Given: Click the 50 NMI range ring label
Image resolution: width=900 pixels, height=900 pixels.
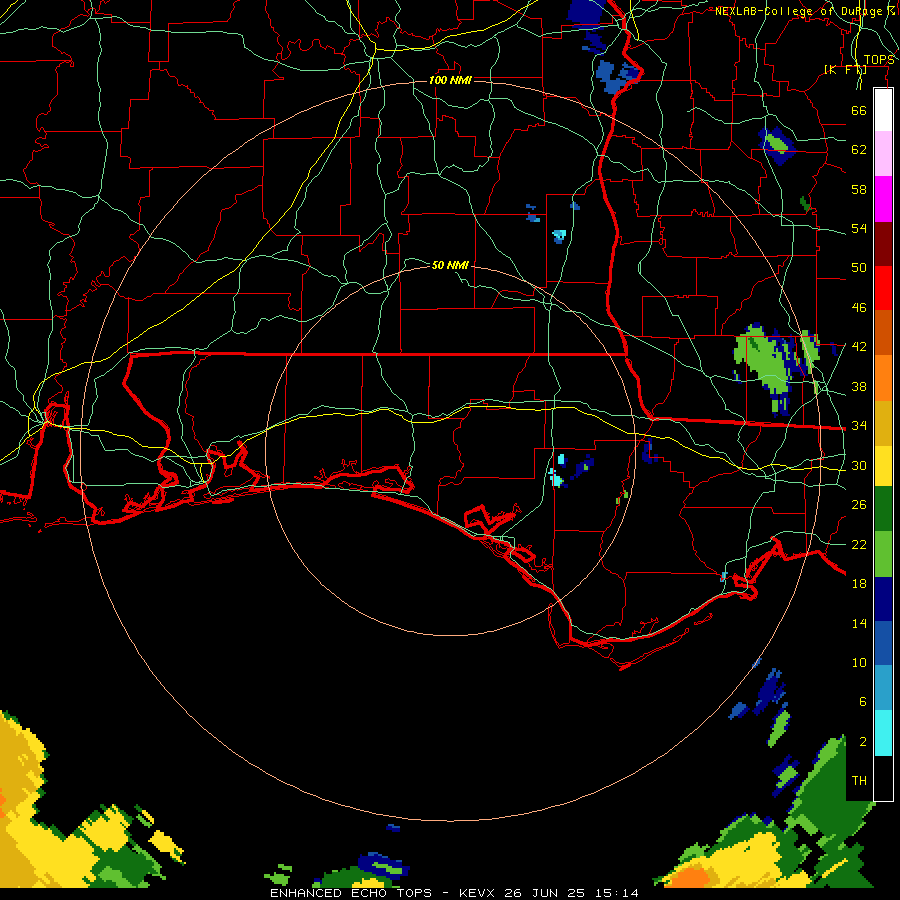Looking at the screenshot, I should tap(450, 265).
